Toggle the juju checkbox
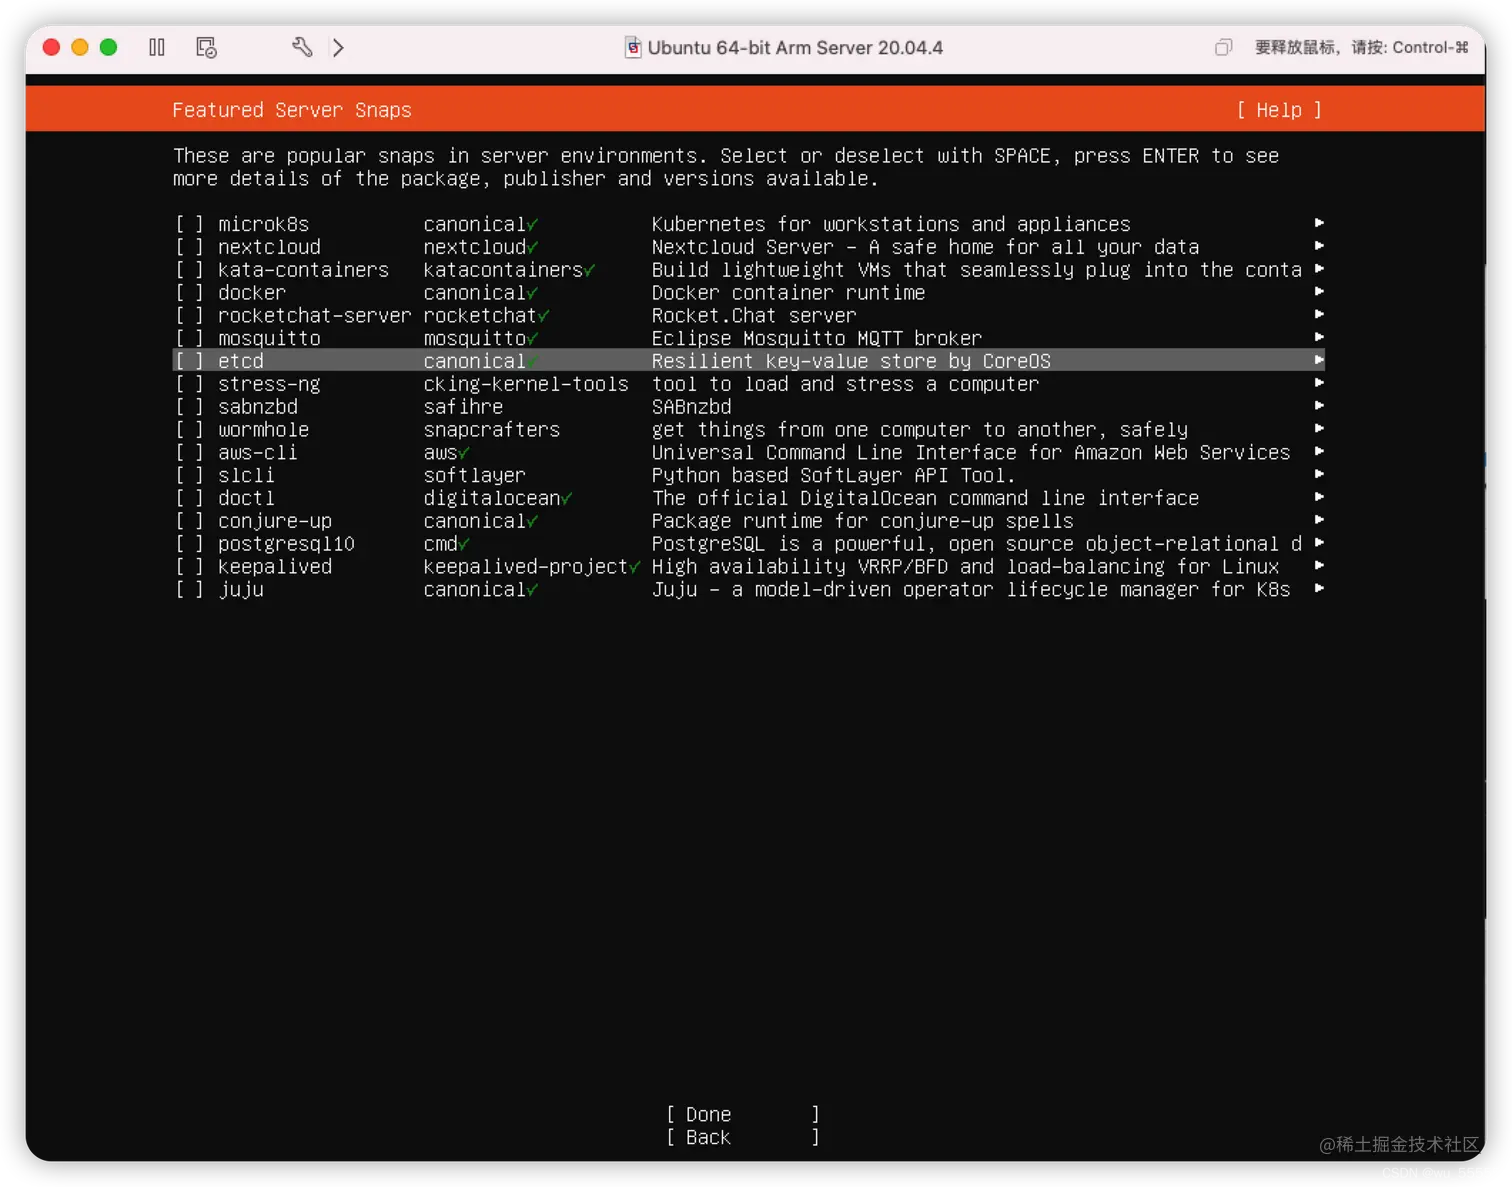Viewport: 1512px width, 1187px height. 189,590
